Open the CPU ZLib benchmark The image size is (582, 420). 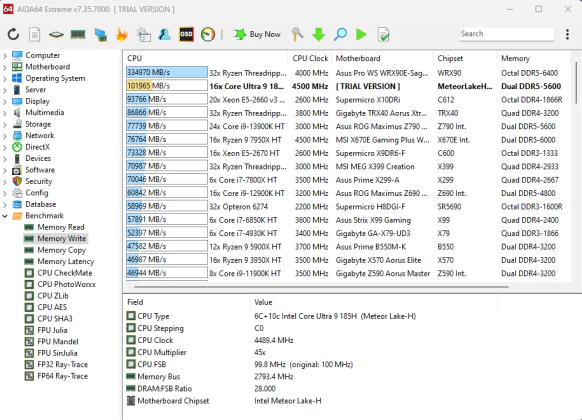[x=53, y=296]
